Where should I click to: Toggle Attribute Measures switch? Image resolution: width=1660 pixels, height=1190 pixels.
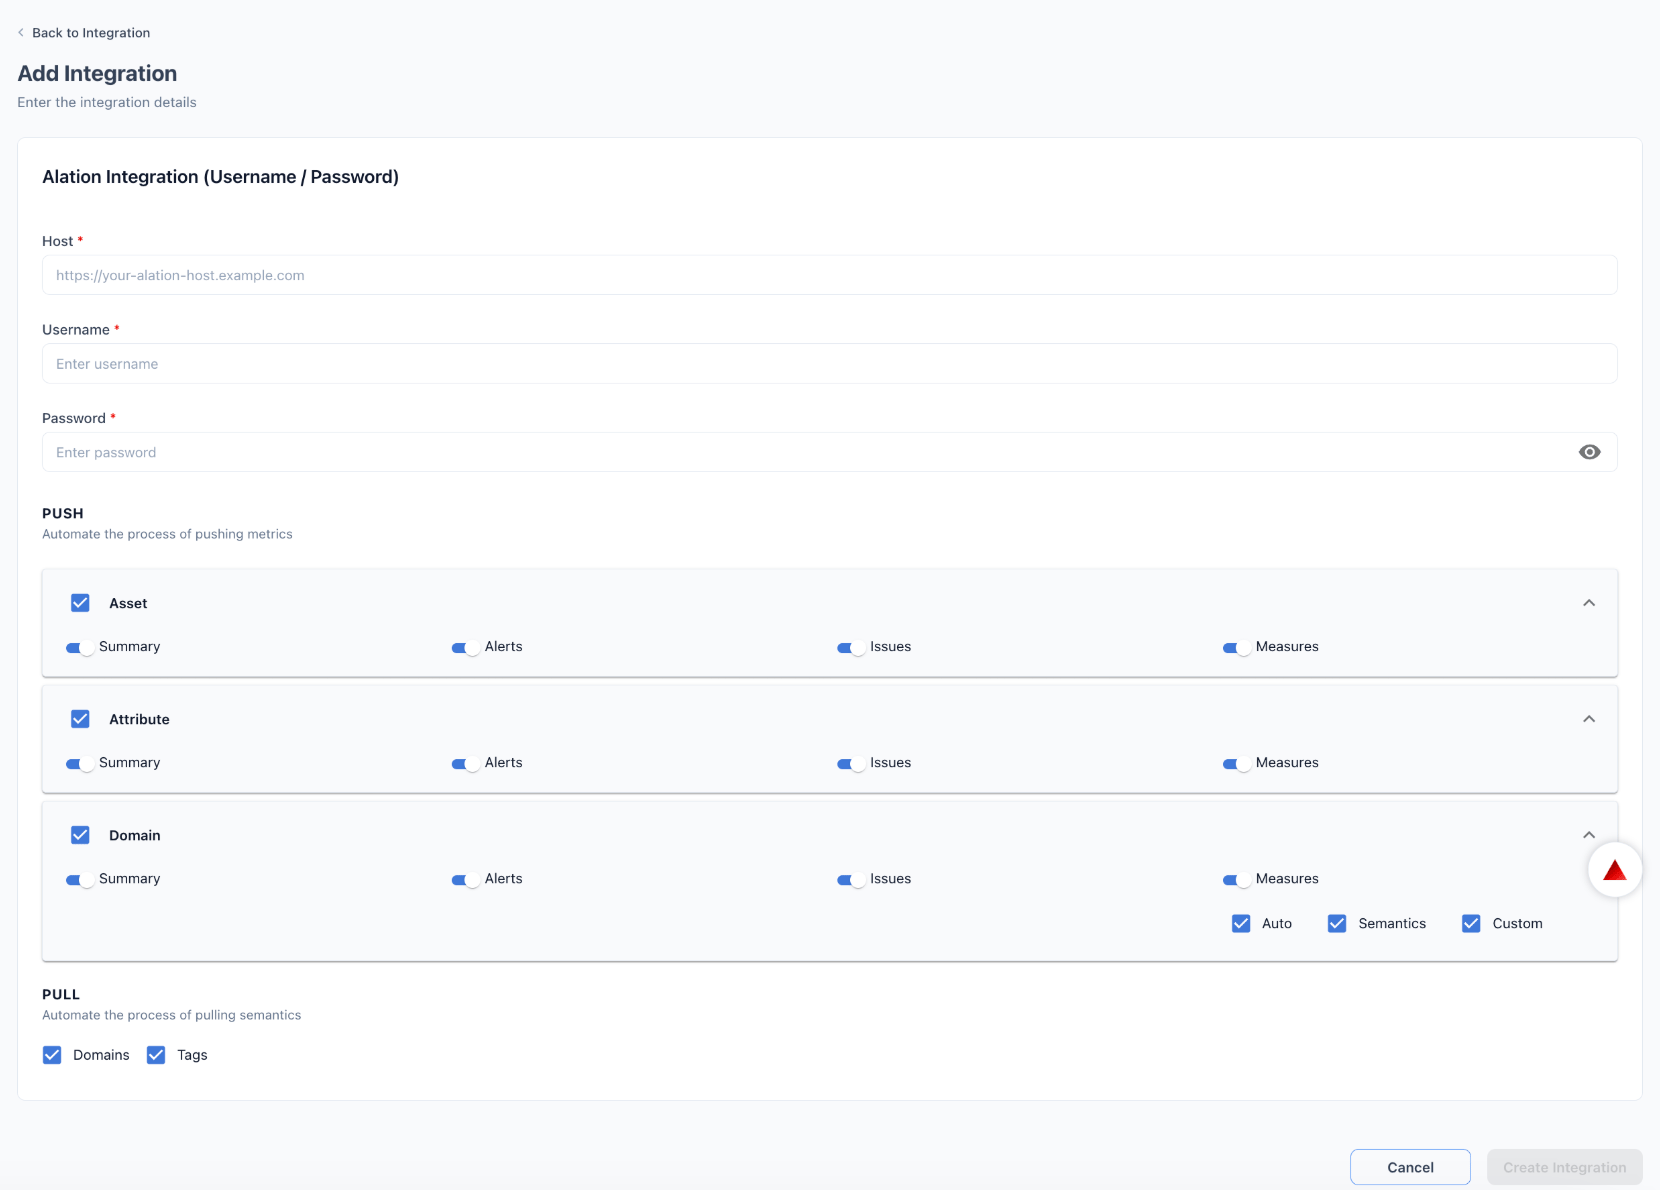tap(1237, 764)
